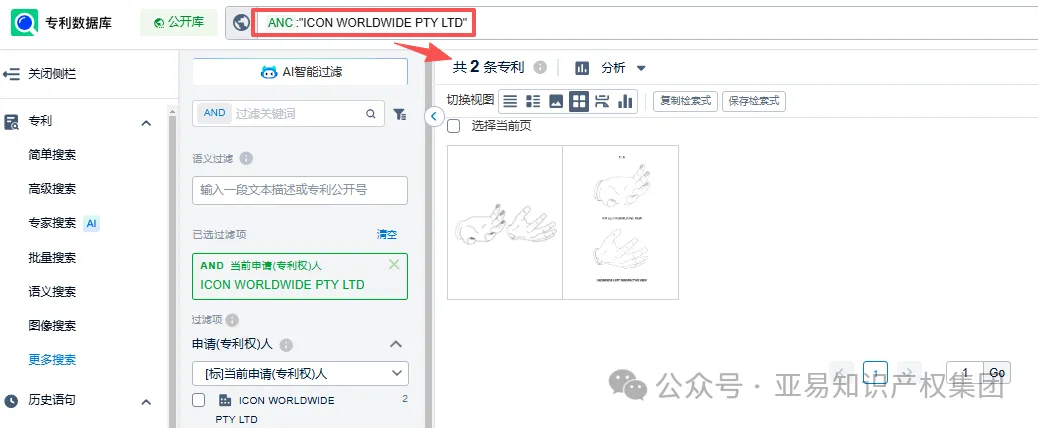This screenshot has height=428, width=1038.
Task: Click the search magnifier in filter keyword box
Action: tap(371, 114)
